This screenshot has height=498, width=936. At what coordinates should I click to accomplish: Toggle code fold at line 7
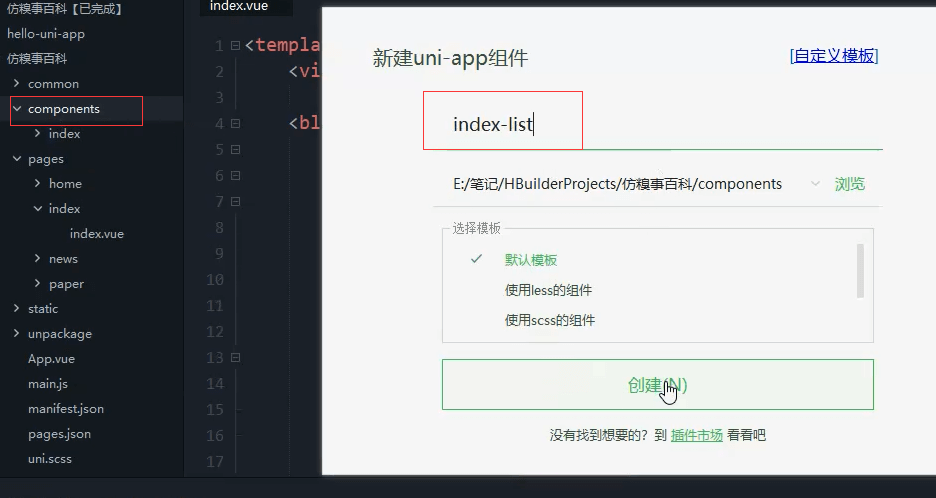(235, 202)
